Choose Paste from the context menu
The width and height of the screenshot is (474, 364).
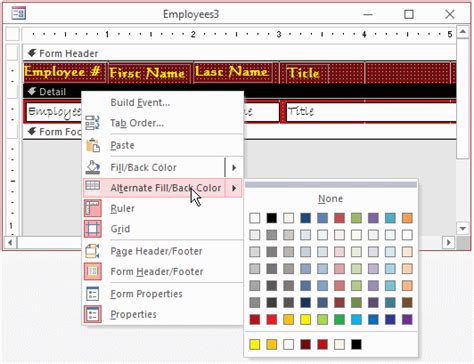[x=163, y=145]
